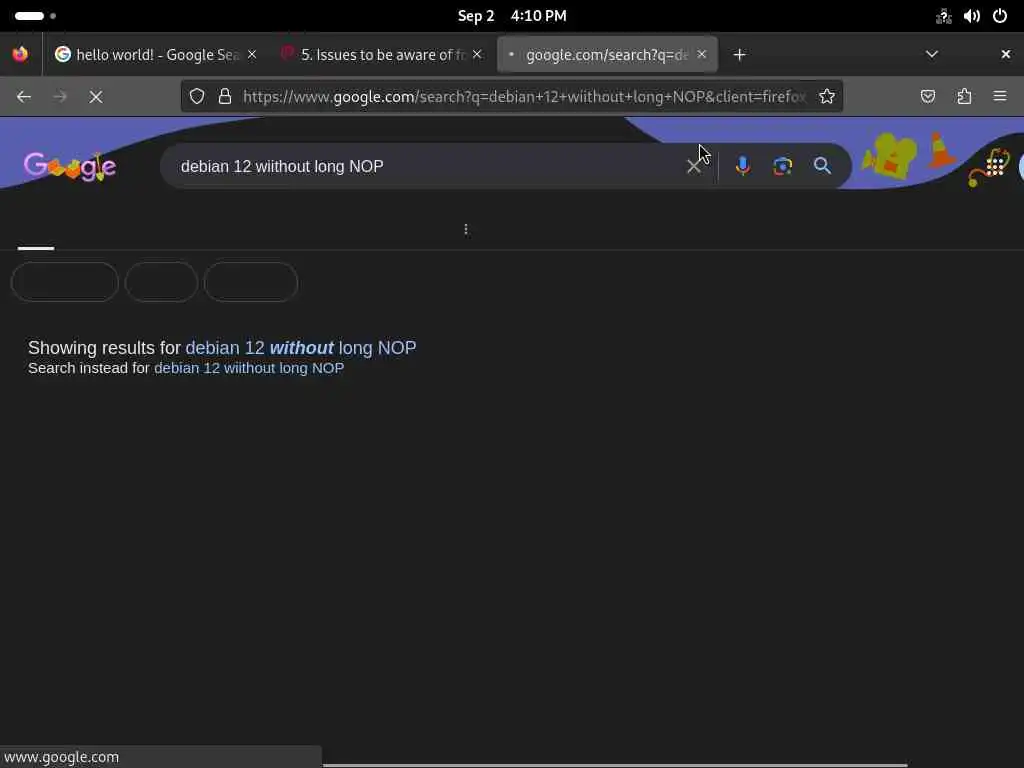Open the Firefox hamburger menu
Screen dimensions: 1024x768
tap(1000, 97)
